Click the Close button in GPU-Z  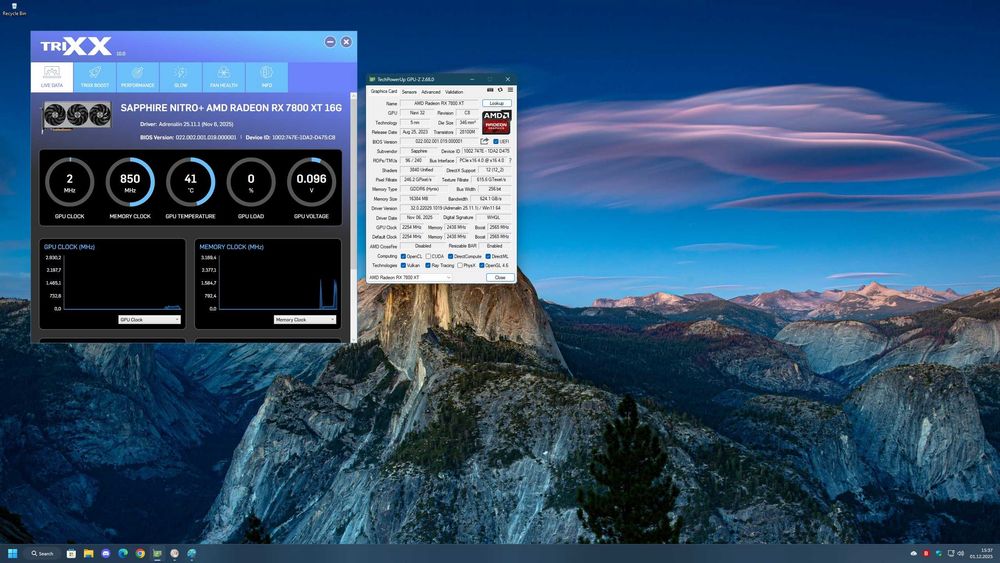(500, 277)
